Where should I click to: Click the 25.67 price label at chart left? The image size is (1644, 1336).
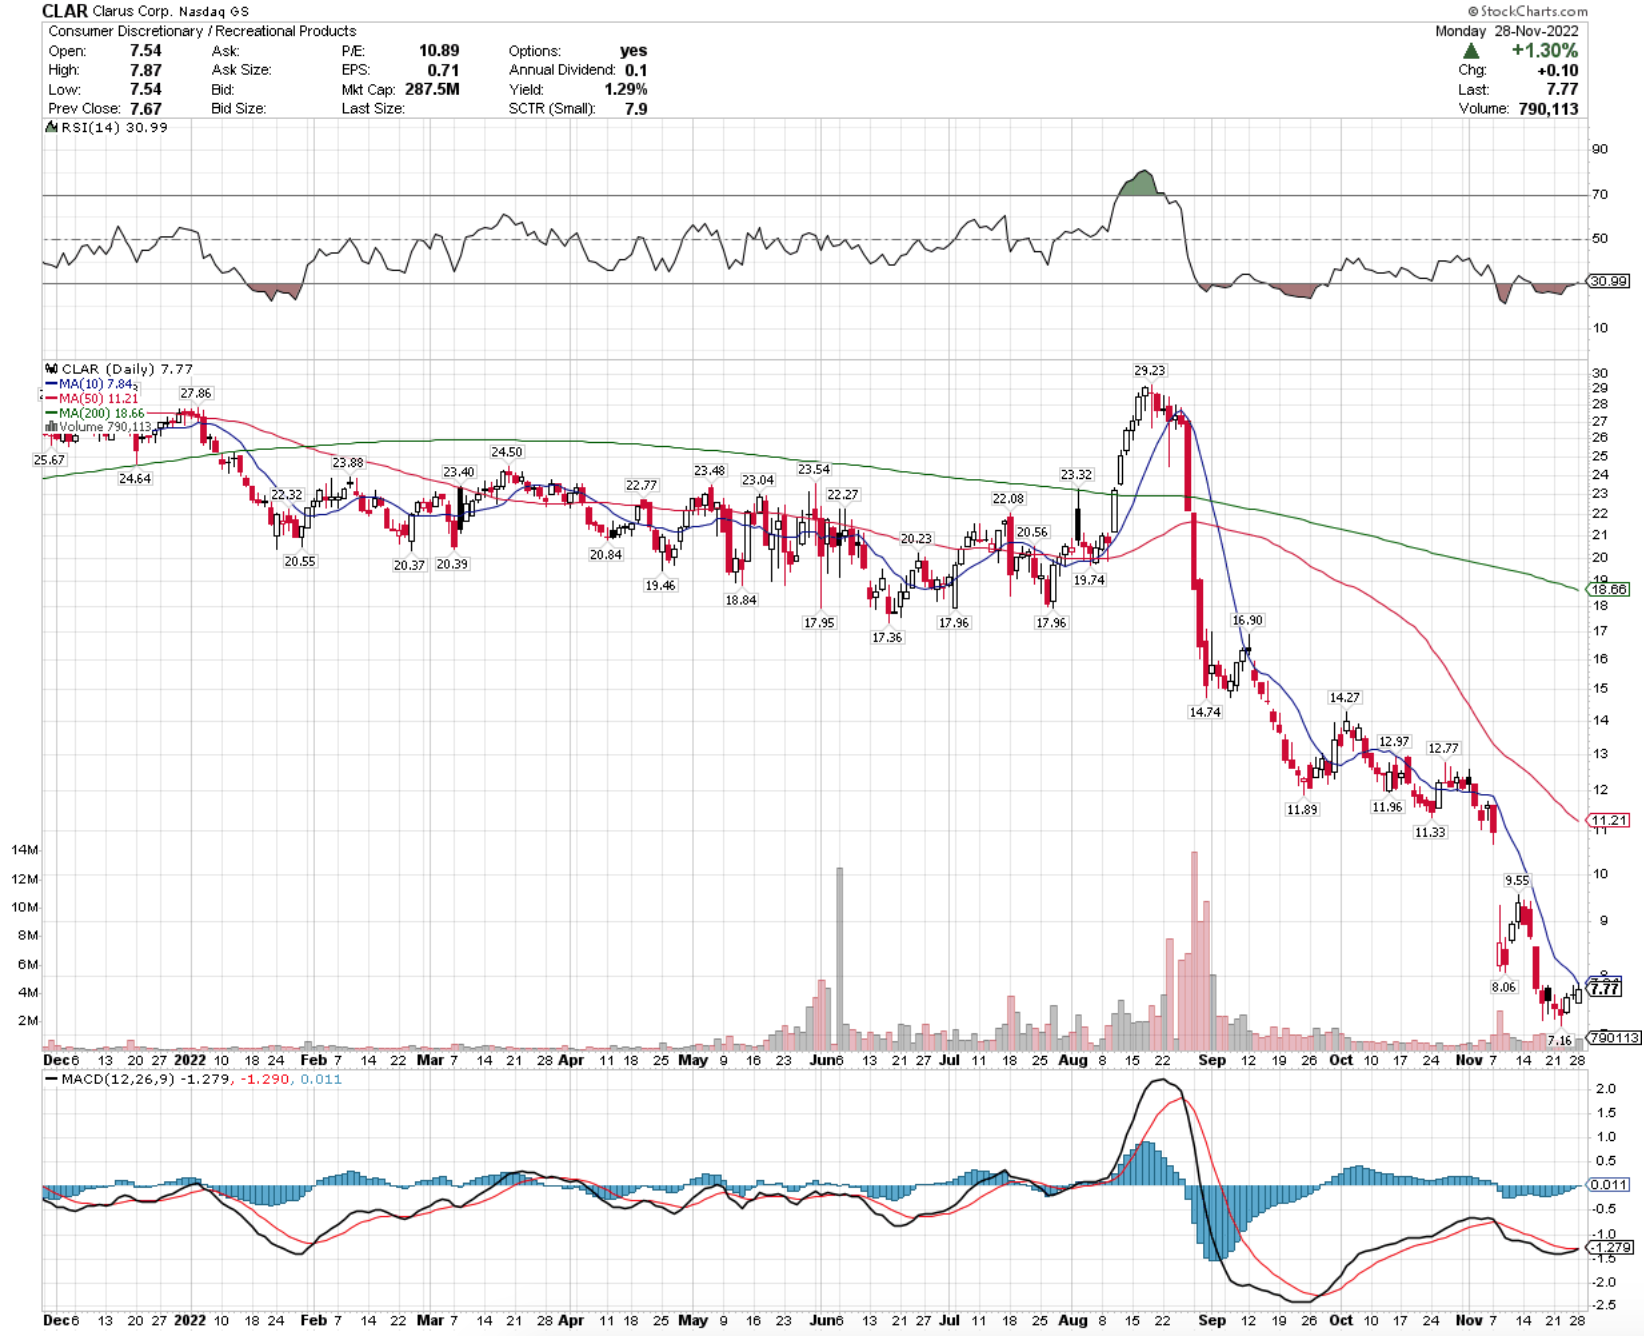click(49, 460)
